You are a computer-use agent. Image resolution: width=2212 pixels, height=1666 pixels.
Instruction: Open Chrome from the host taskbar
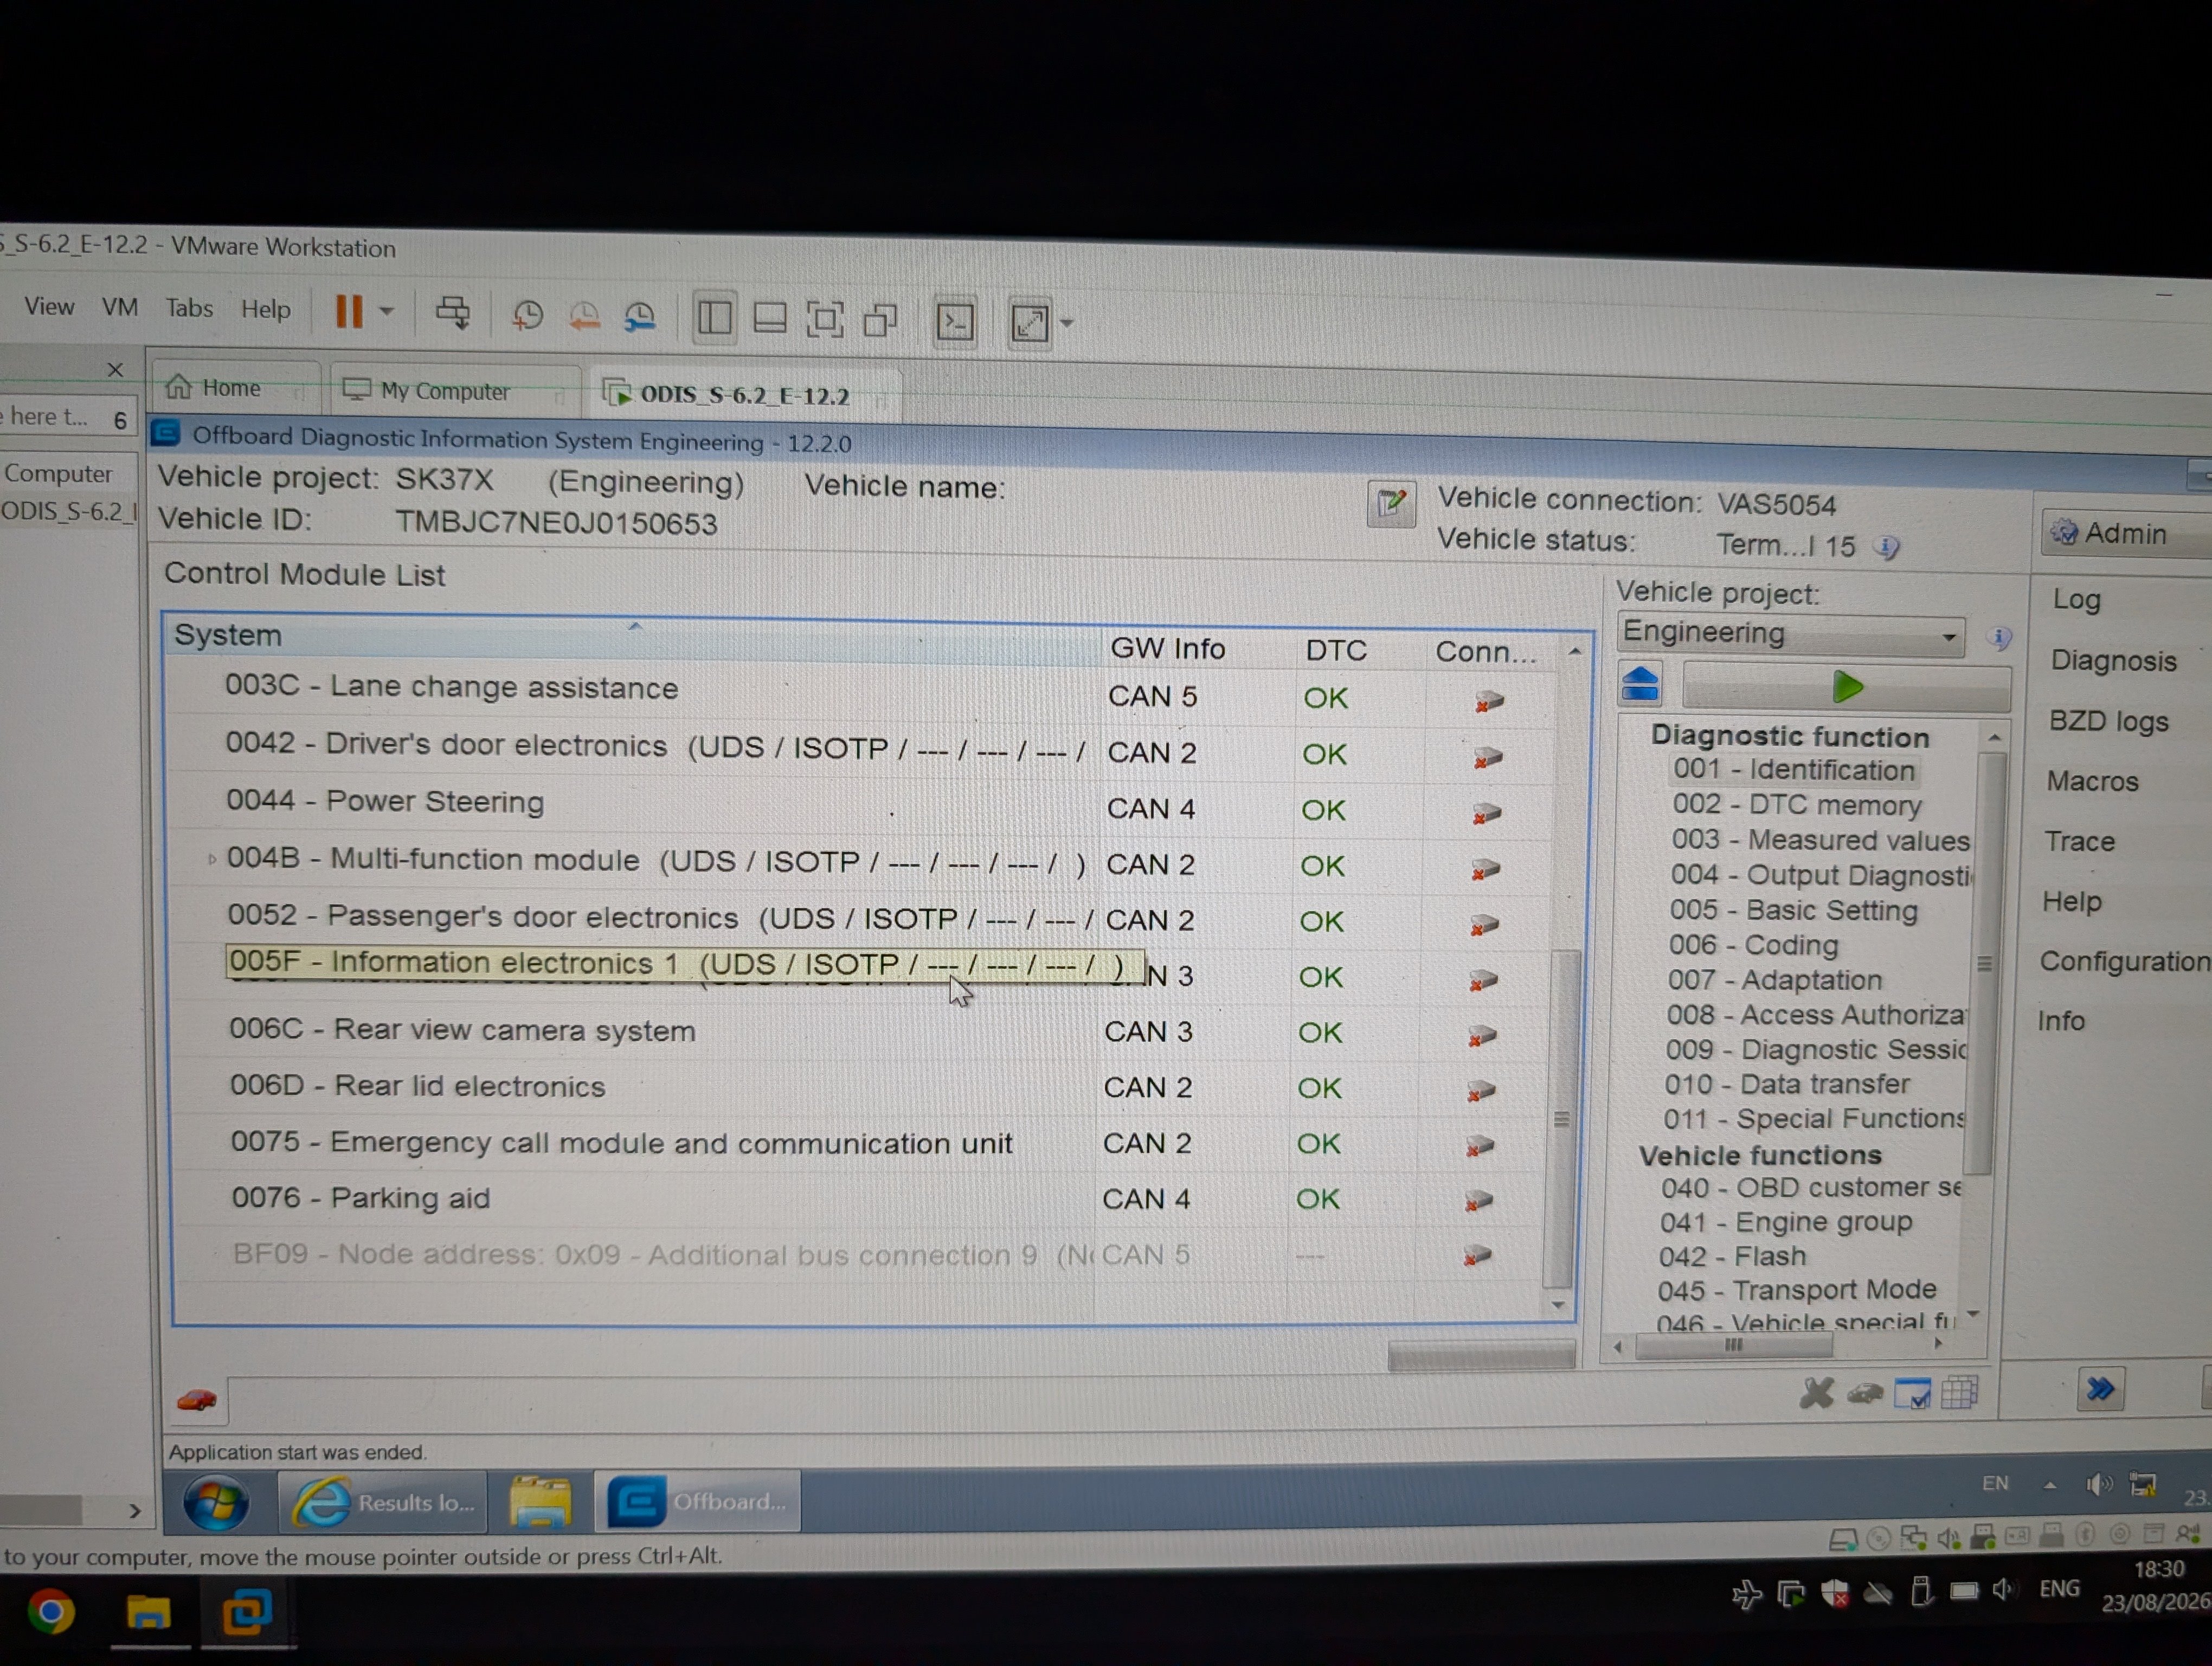pos(50,1612)
